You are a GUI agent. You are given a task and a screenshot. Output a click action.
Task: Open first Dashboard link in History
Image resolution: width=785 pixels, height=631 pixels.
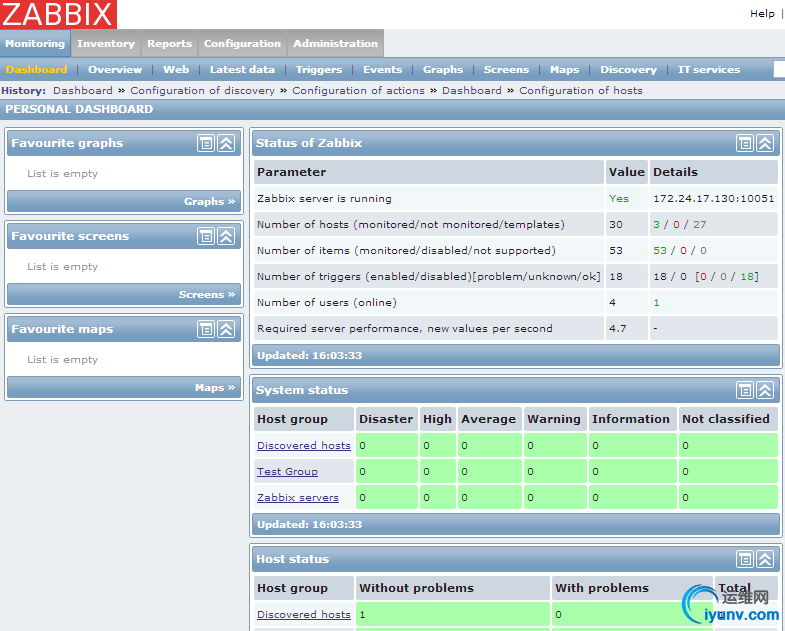pyautogui.click(x=83, y=91)
